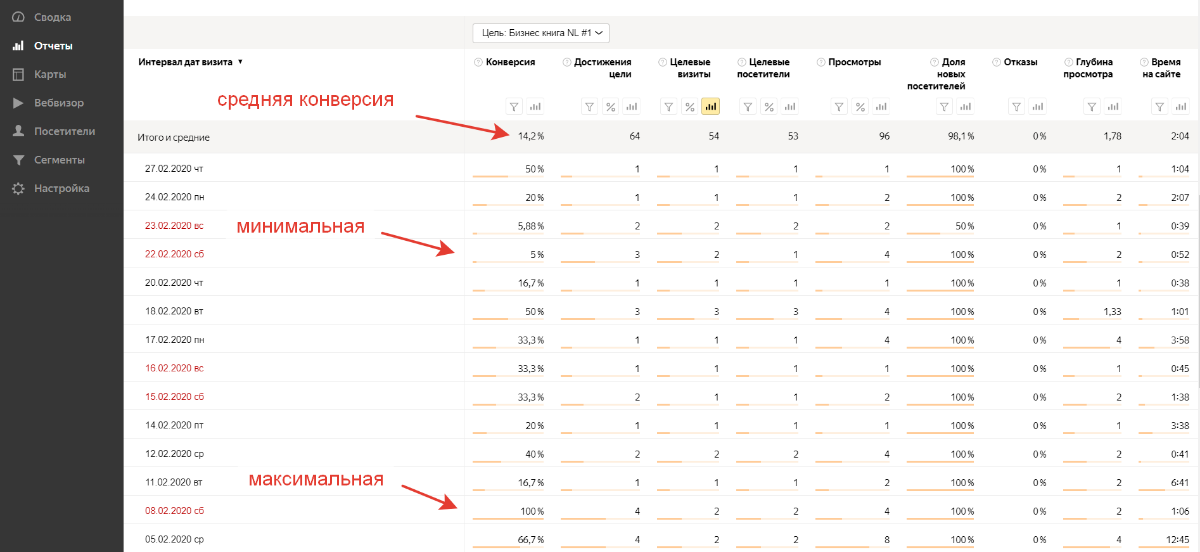Go to Вебвизор in the sidebar

pyautogui.click(x=58, y=103)
